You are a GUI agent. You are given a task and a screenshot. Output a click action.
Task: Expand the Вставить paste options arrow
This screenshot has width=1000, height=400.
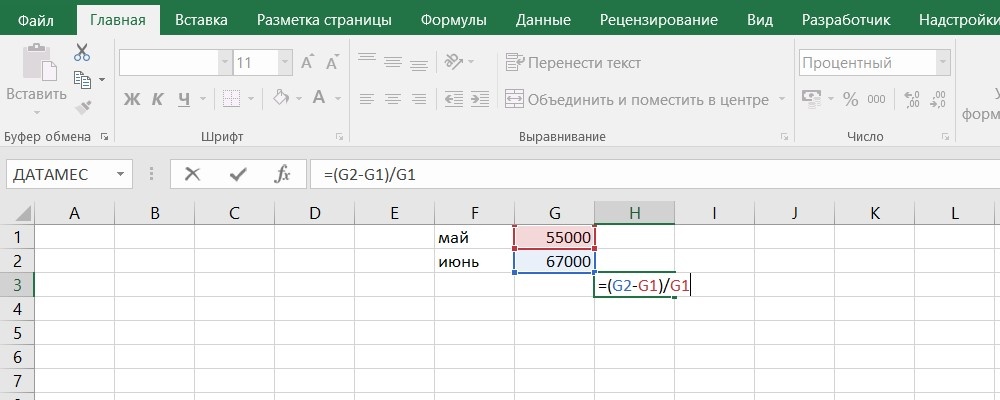point(36,113)
